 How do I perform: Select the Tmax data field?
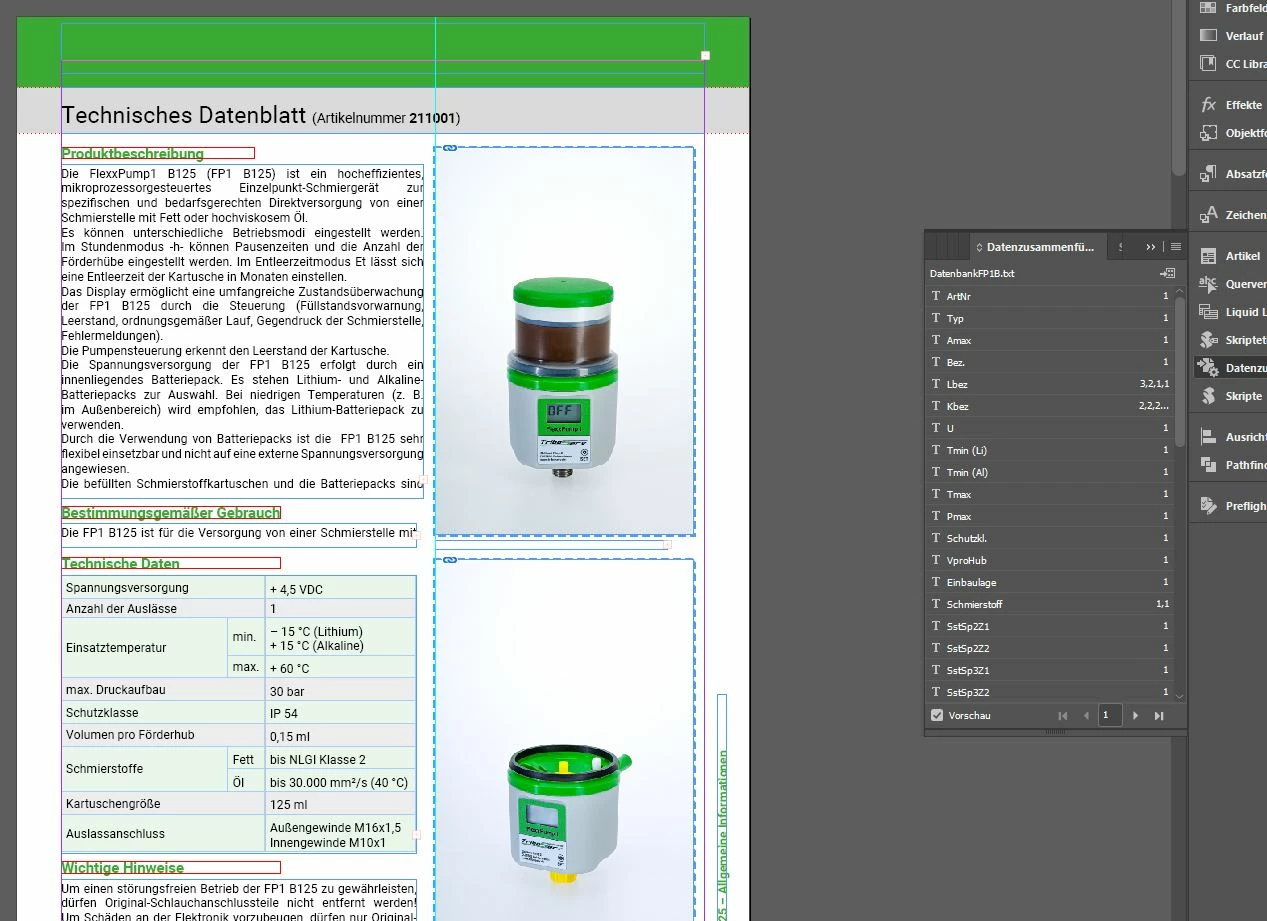point(1050,494)
